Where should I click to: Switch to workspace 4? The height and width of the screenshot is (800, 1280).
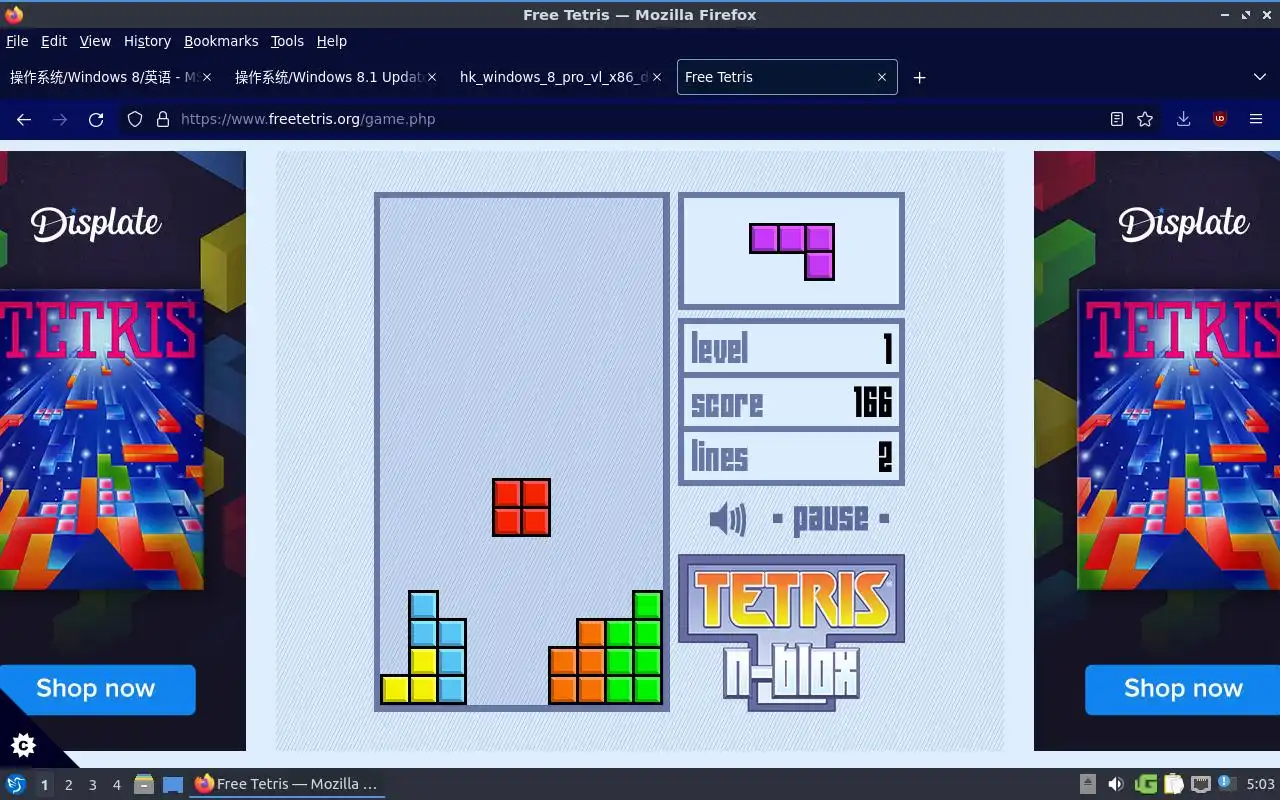(116, 785)
